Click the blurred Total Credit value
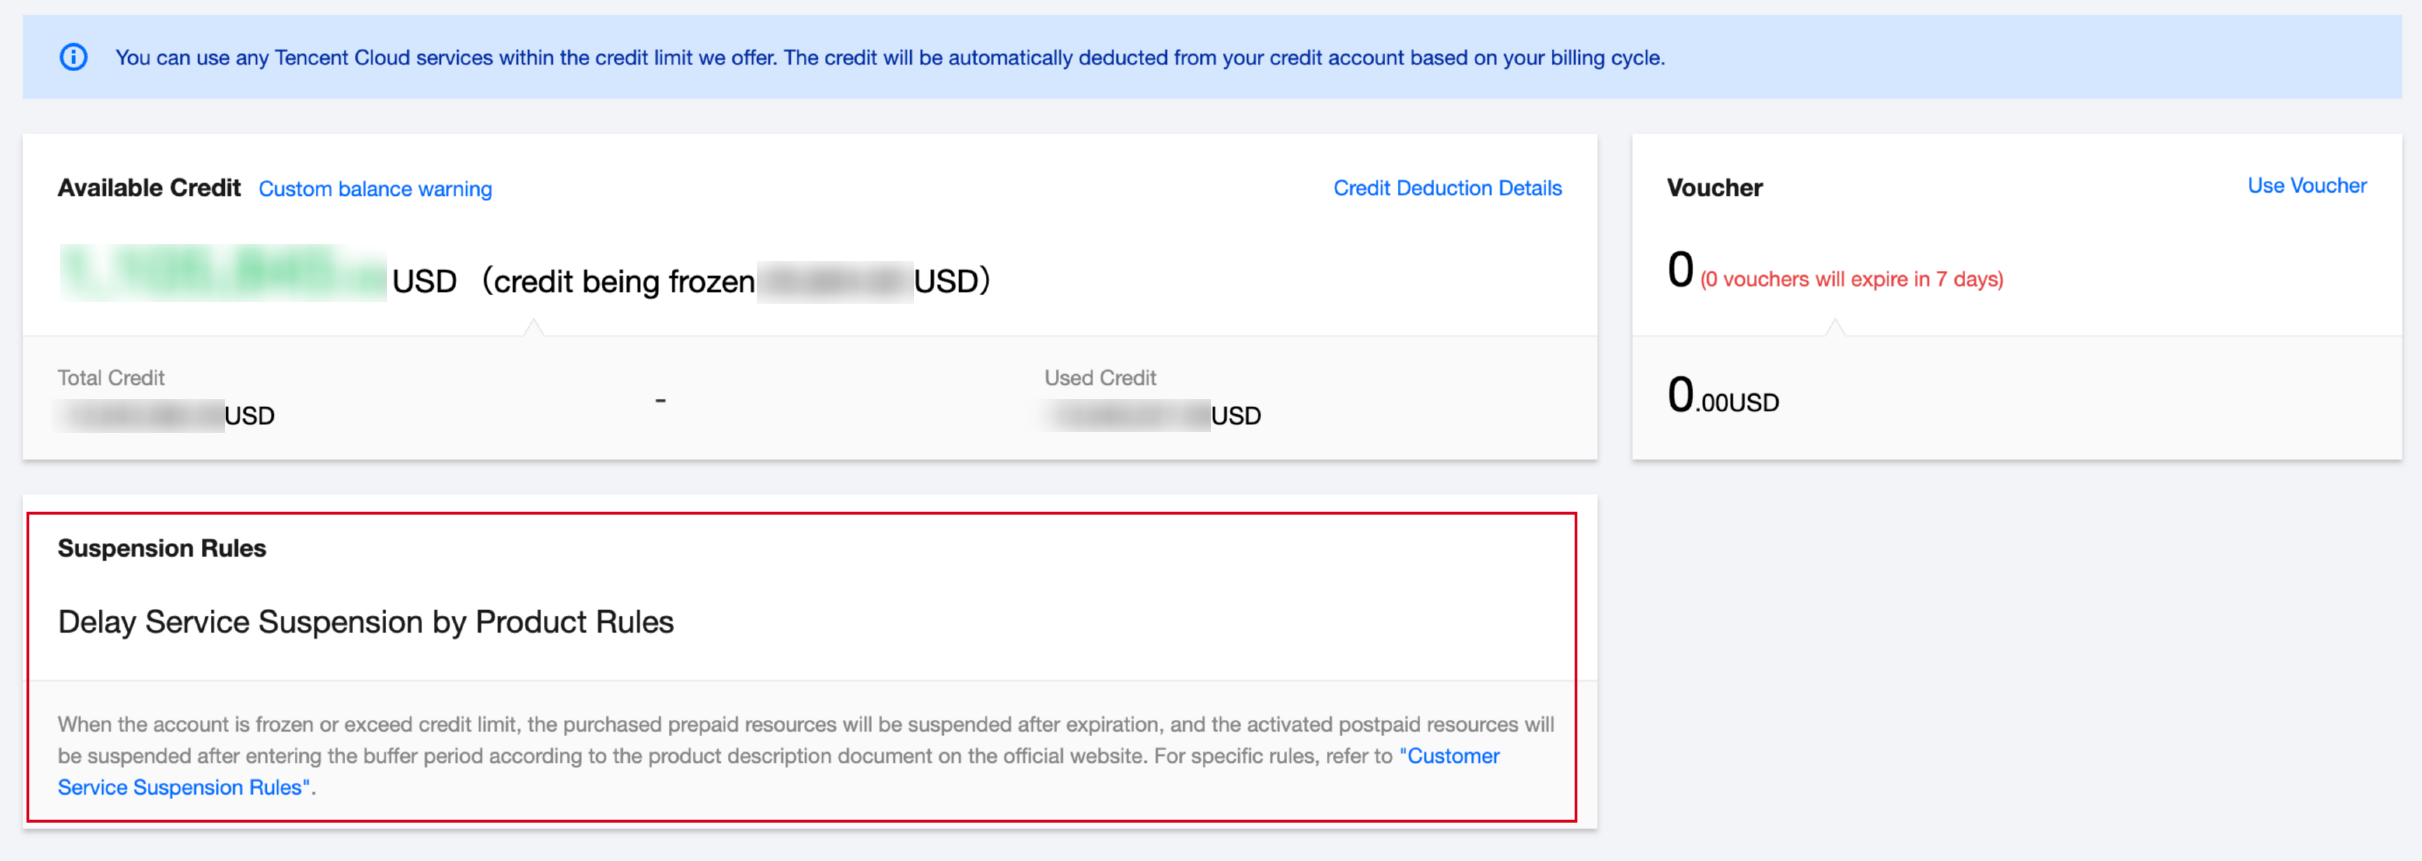2422x861 pixels. pyautogui.click(x=141, y=415)
